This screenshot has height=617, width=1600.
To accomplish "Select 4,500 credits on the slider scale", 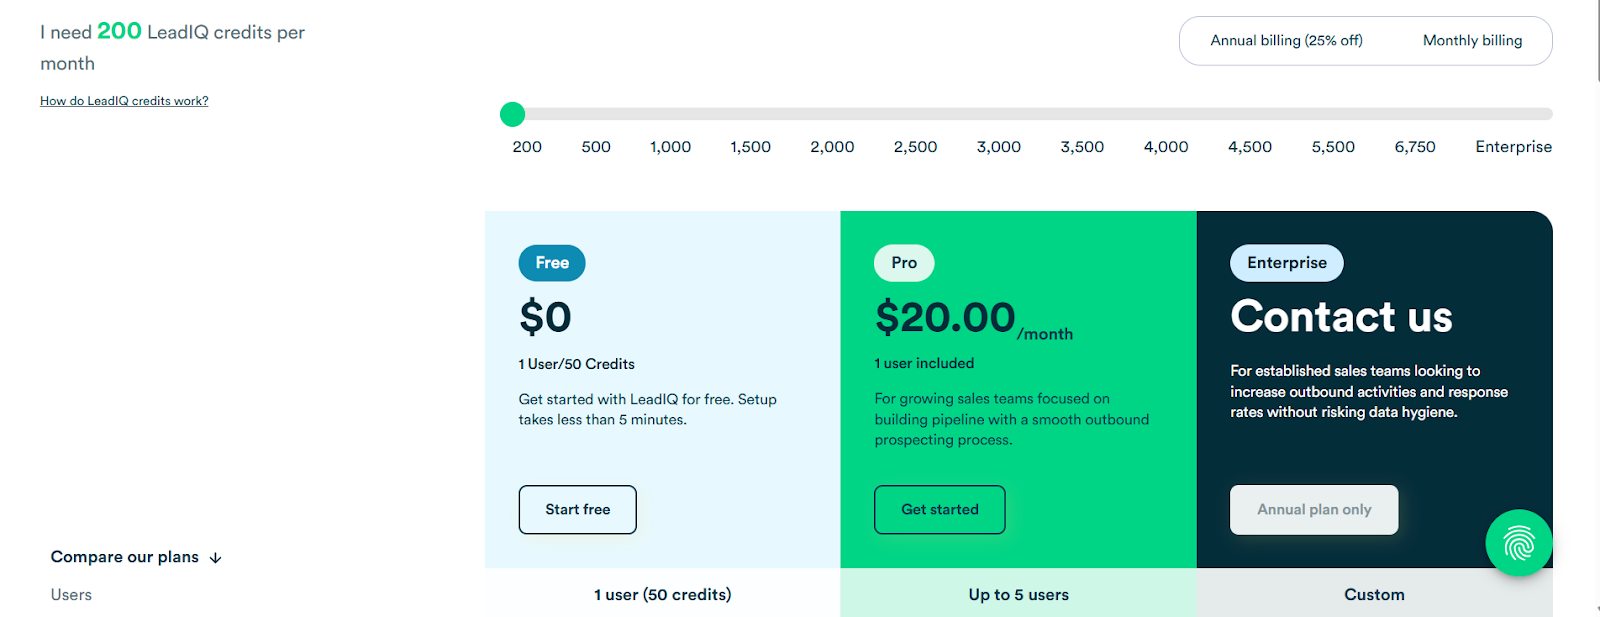I will 1249,146.
